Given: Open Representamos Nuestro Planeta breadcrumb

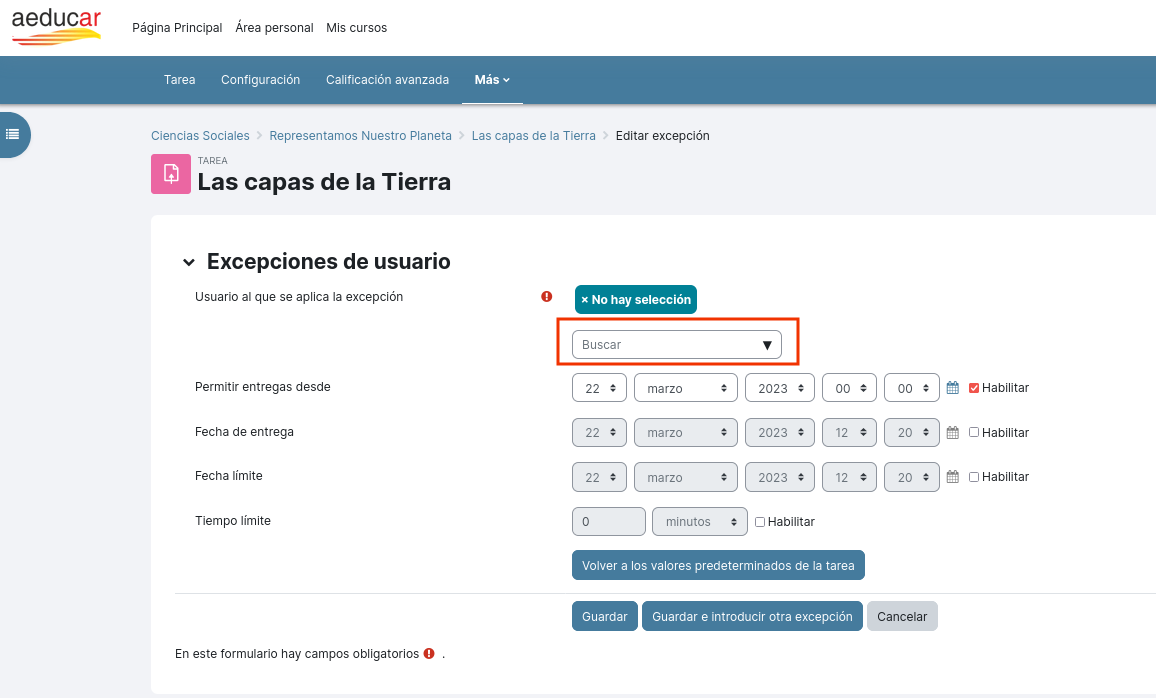Looking at the screenshot, I should coord(361,136).
